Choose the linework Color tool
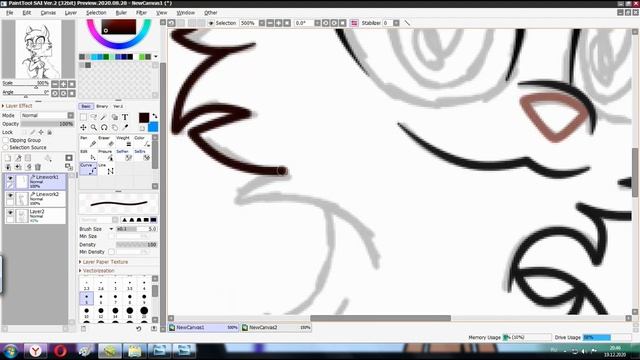The height and width of the screenshot is (360, 640). 142,142
